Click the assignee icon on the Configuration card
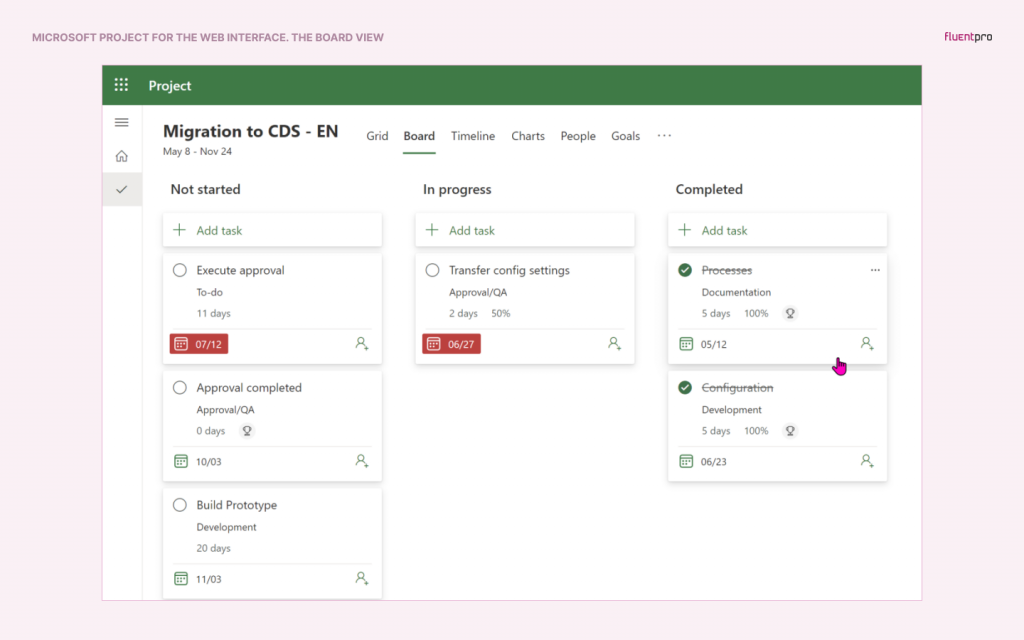1024x640 pixels. [866, 461]
